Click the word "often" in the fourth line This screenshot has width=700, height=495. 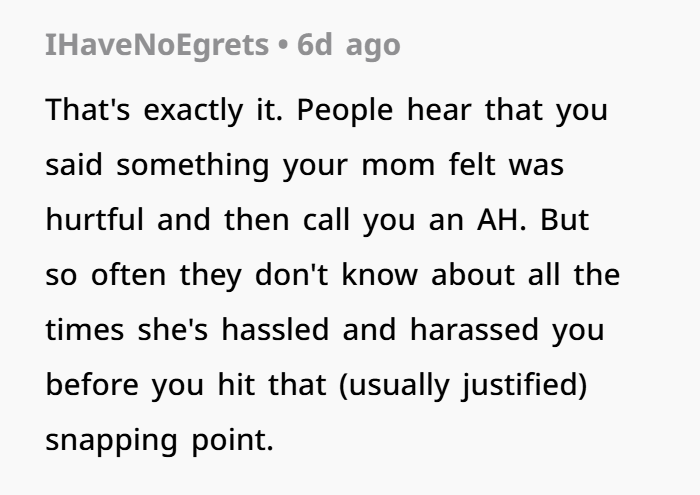click(x=129, y=275)
